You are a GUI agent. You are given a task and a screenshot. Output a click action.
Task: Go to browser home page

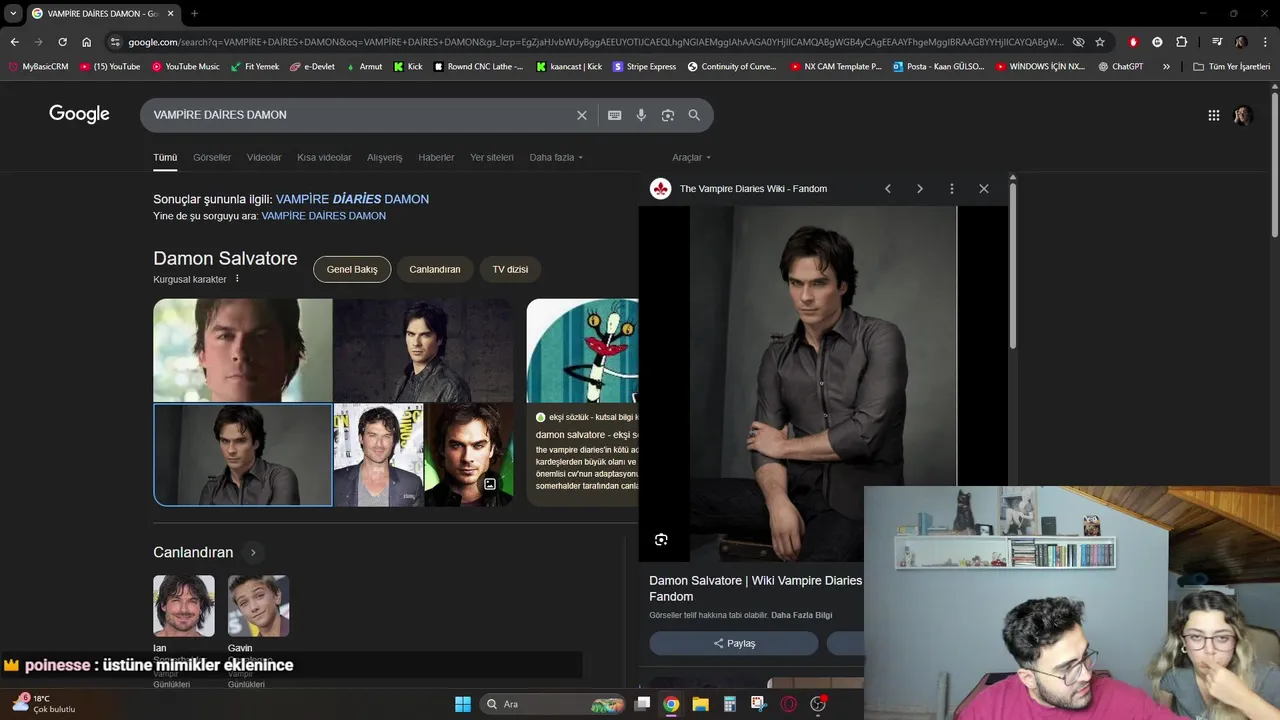87,42
